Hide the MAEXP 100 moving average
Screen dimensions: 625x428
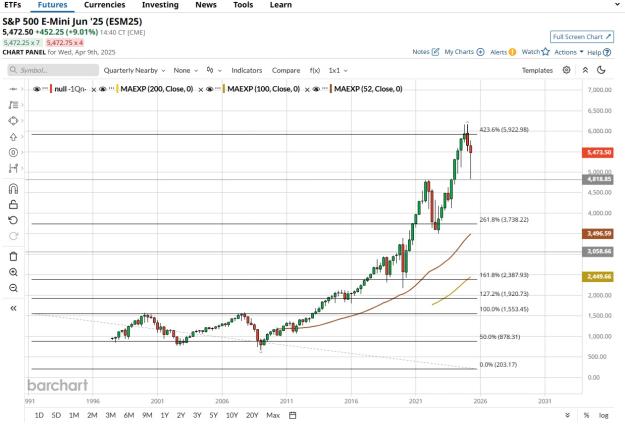[x=209, y=89]
